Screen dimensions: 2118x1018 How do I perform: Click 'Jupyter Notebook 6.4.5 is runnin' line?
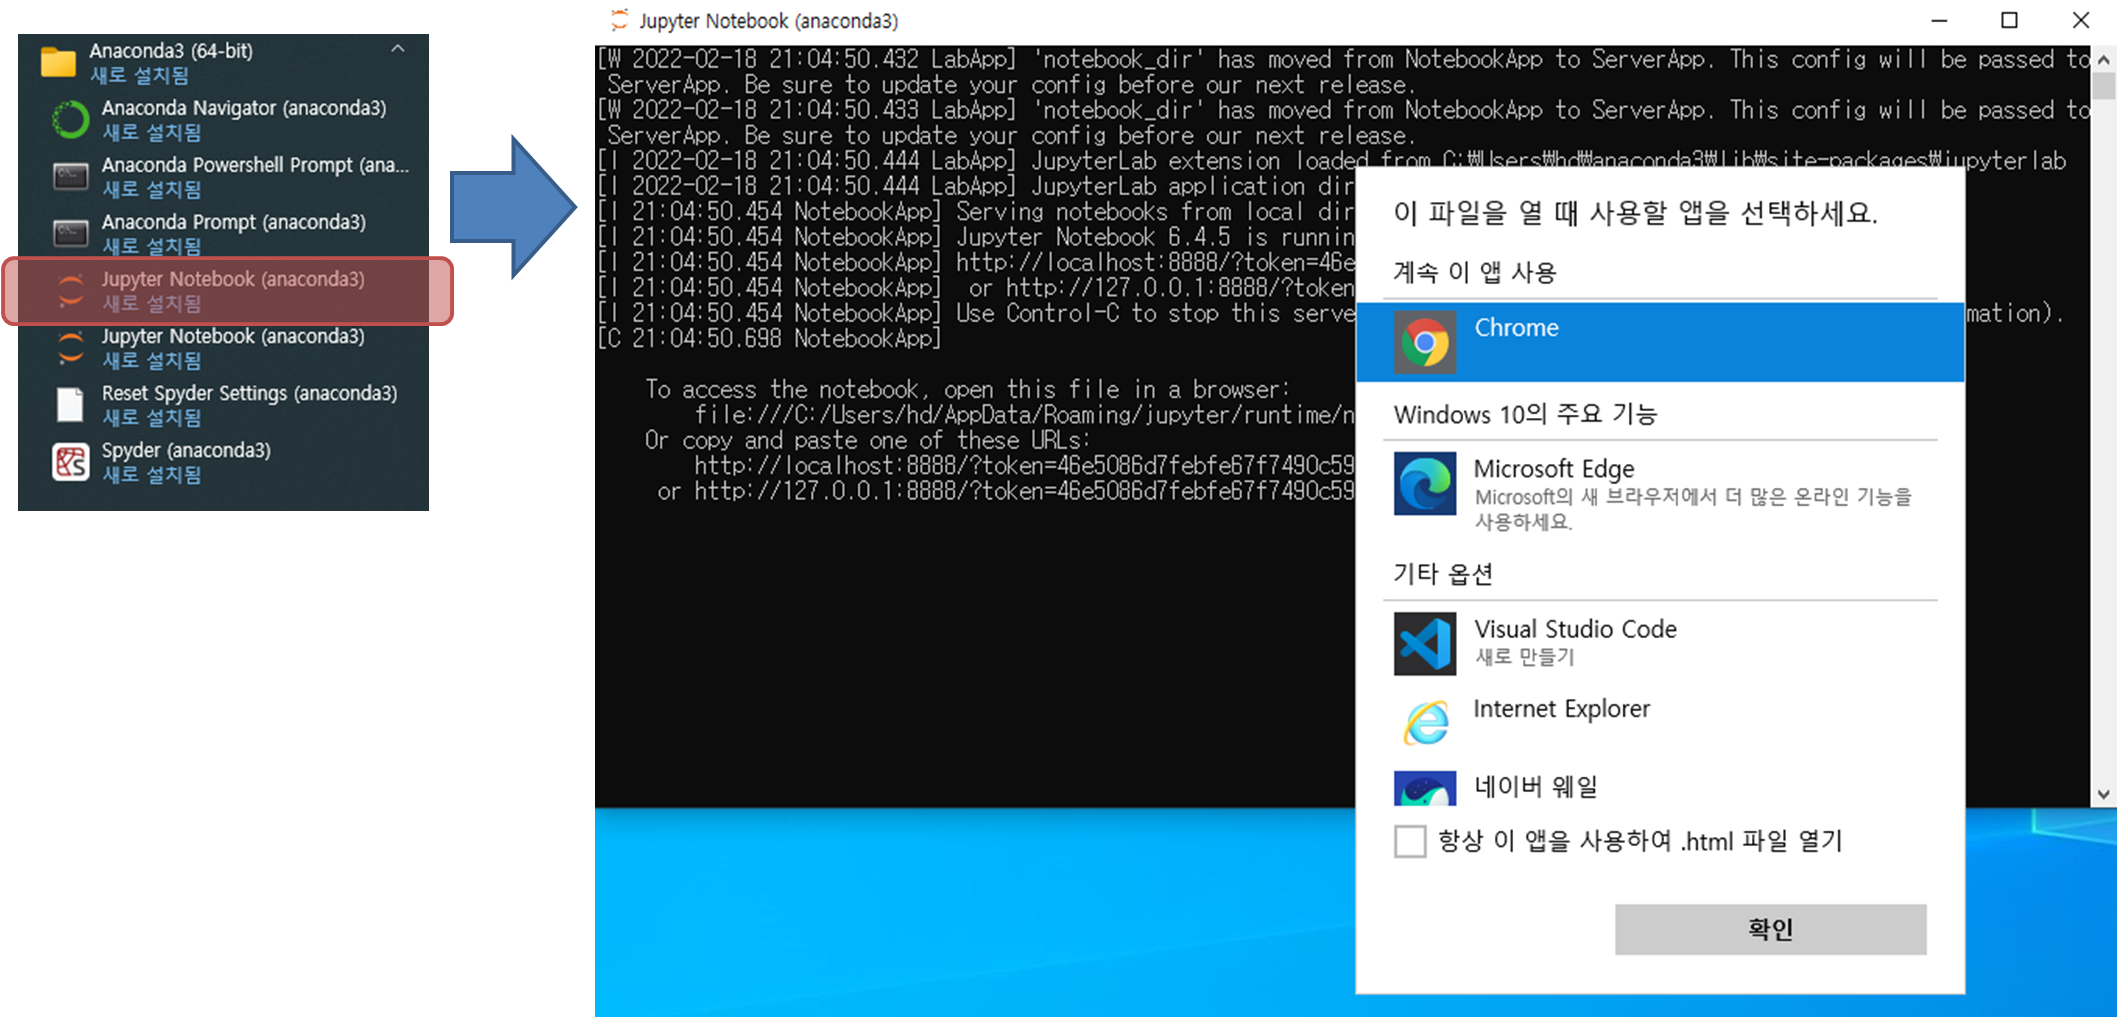[x=1155, y=237]
